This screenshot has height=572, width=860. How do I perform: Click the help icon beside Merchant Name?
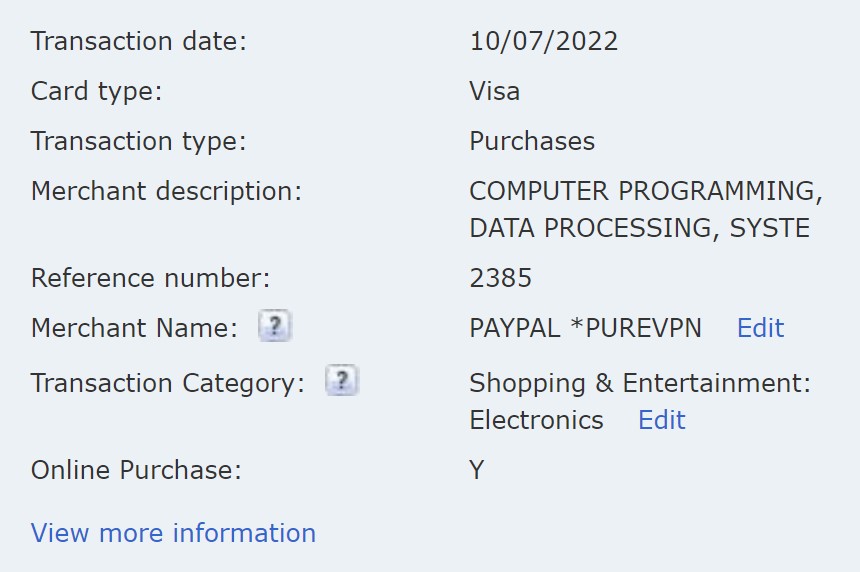(x=274, y=326)
